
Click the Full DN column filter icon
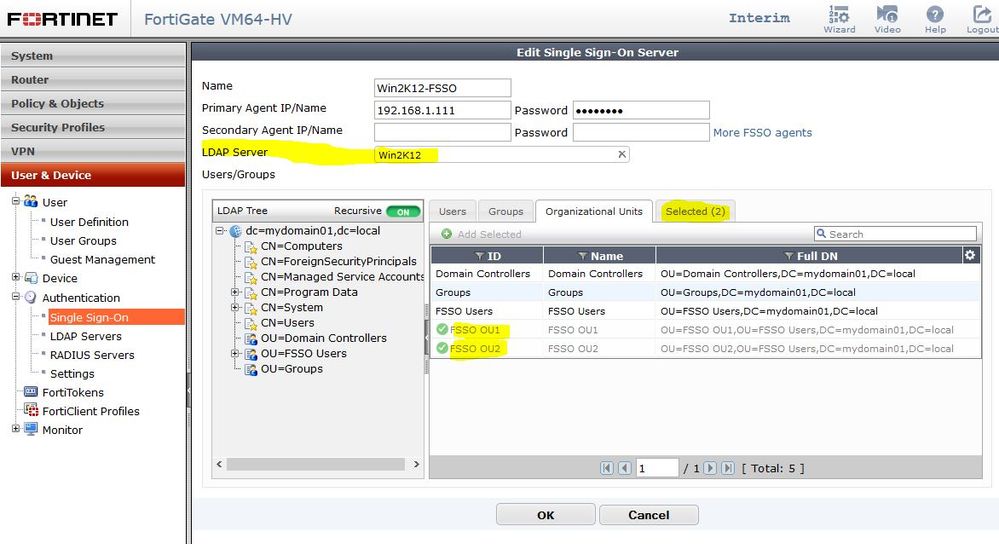coord(789,256)
